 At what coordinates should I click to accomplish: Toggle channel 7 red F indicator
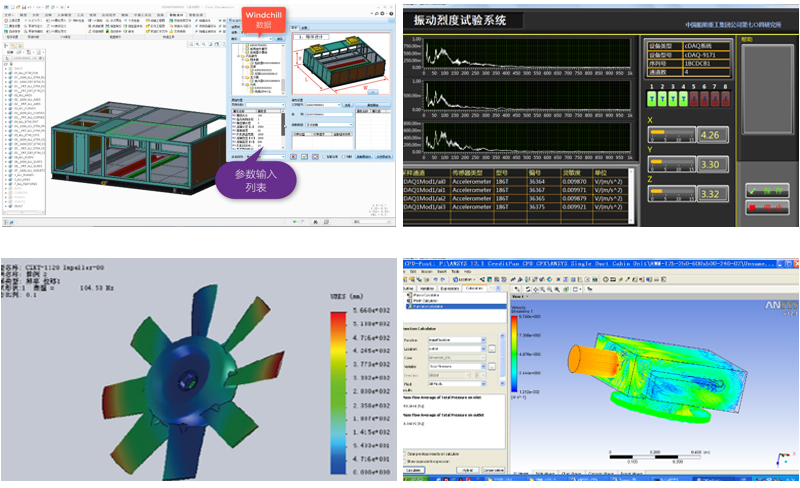pyautogui.click(x=715, y=98)
